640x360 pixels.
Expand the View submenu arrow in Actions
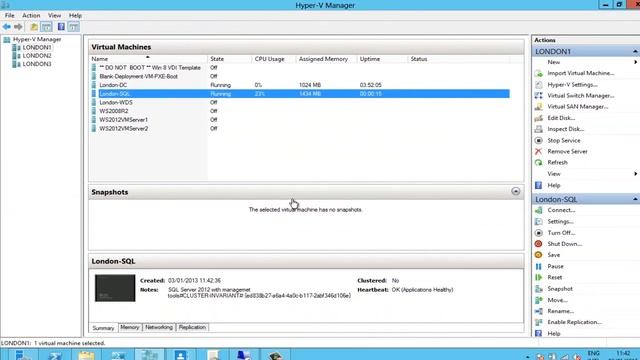click(x=636, y=174)
